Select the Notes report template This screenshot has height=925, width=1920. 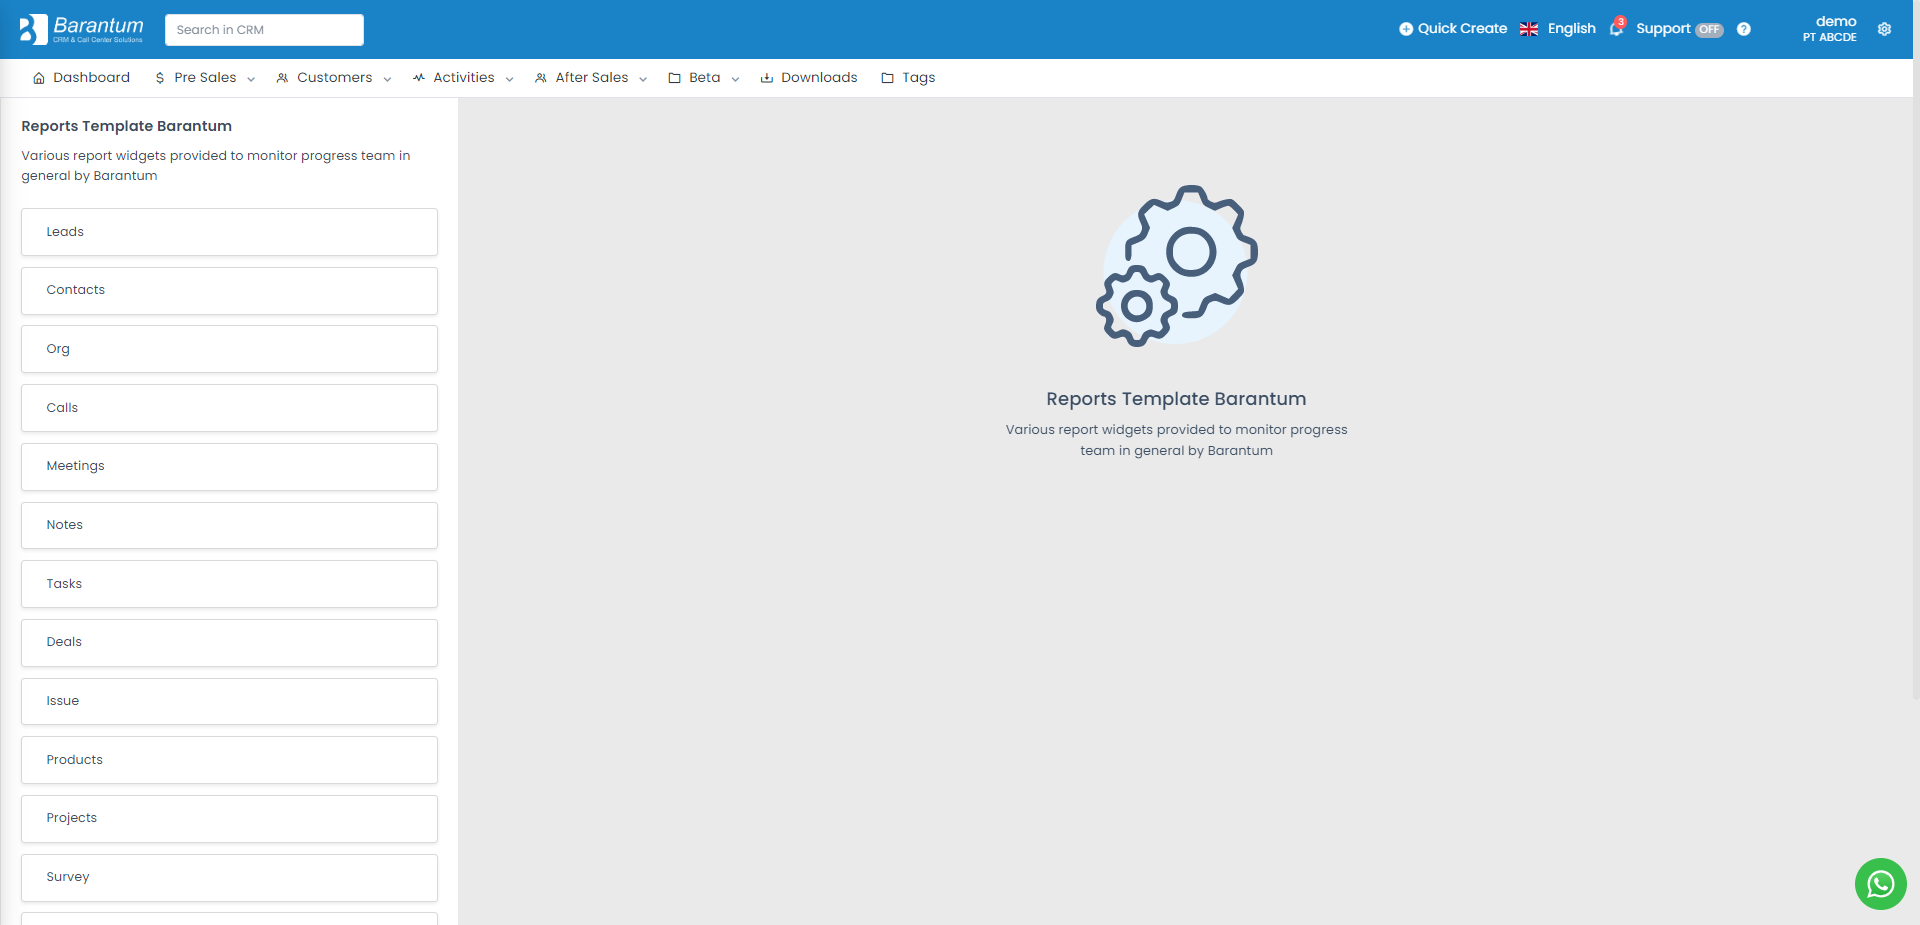pos(229,525)
